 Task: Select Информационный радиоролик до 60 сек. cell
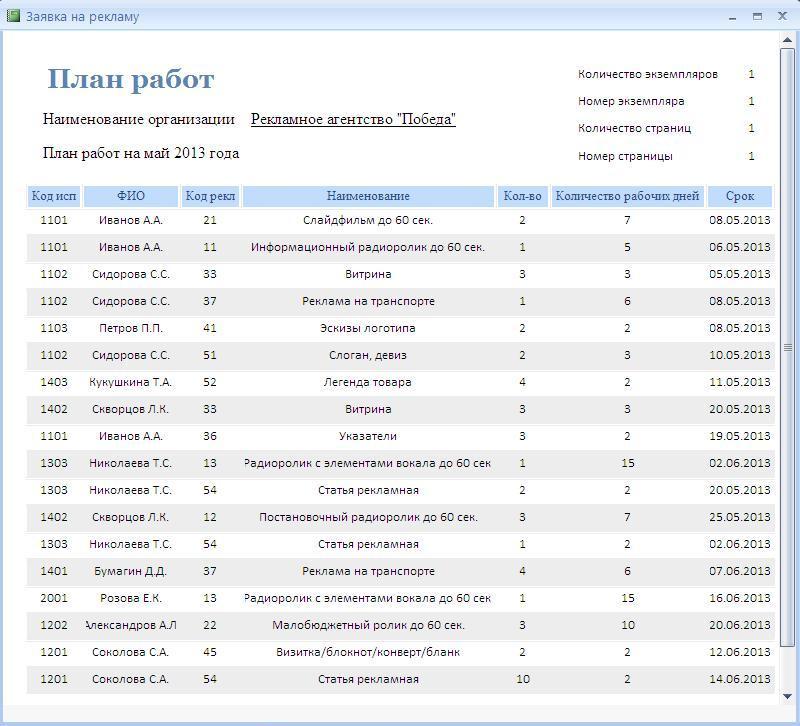tap(368, 247)
